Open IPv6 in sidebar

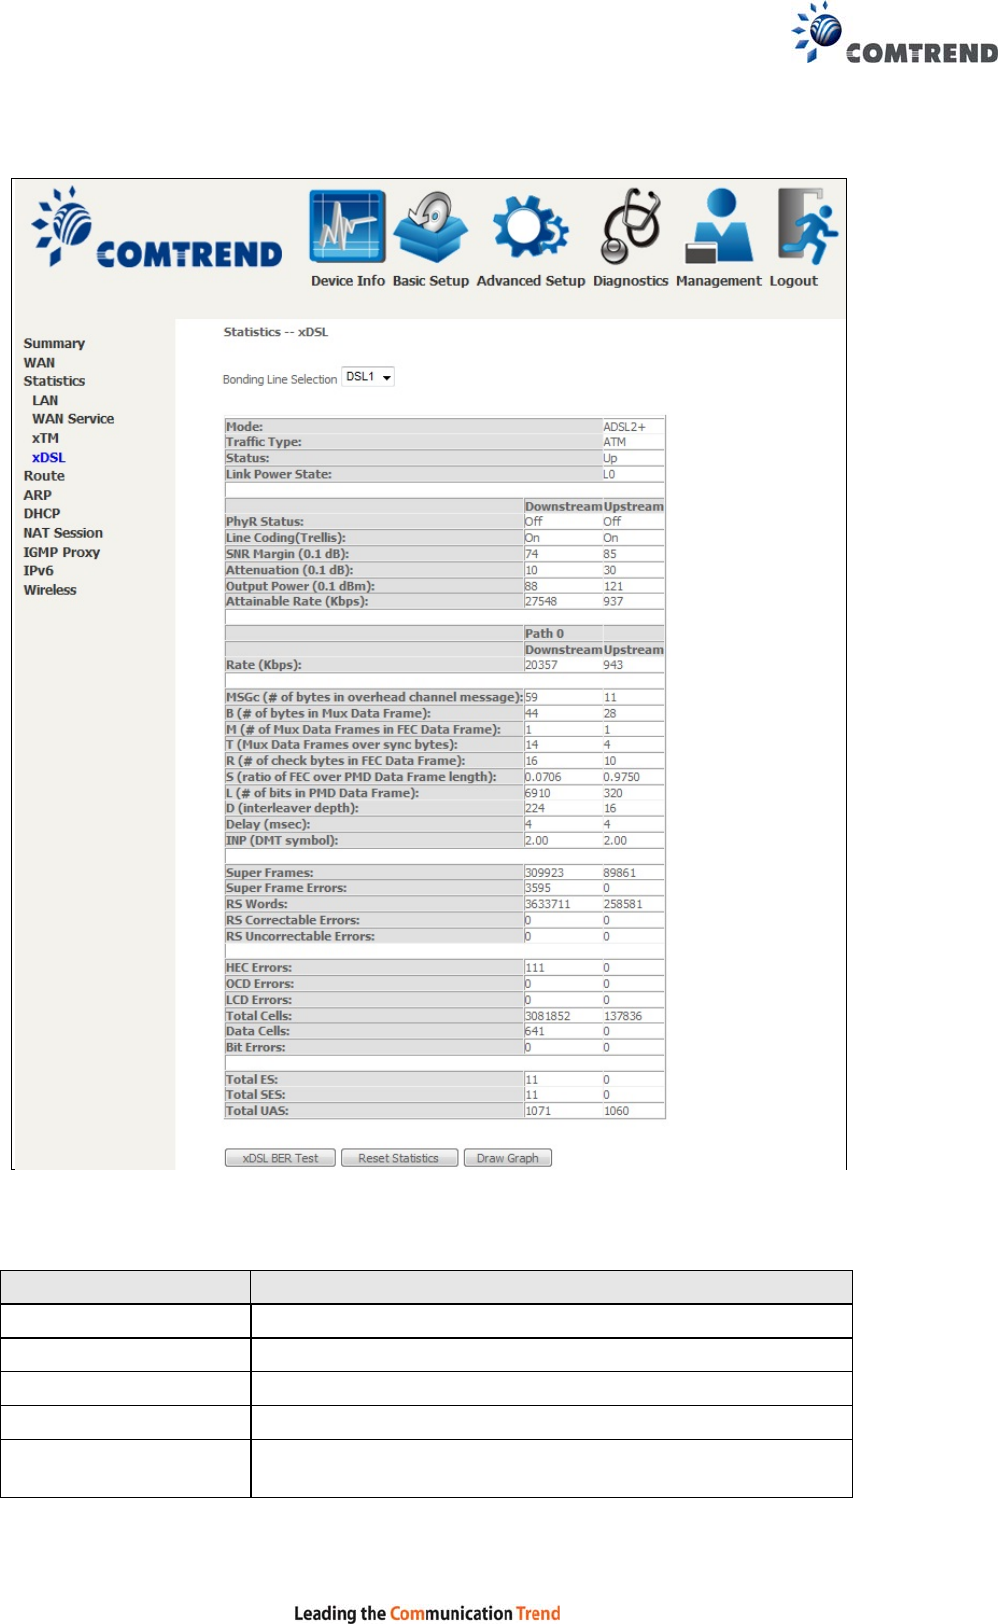point(38,571)
